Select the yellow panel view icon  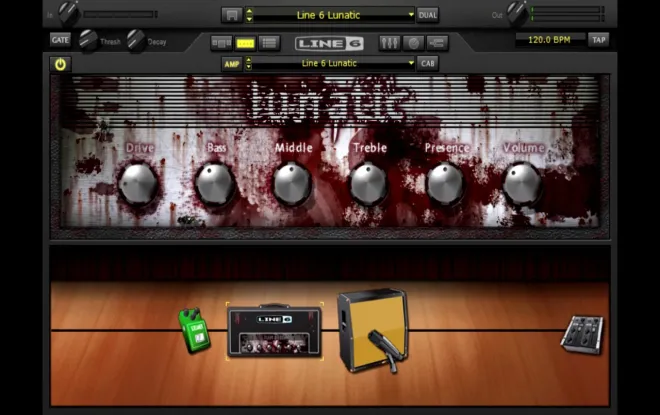pos(245,43)
